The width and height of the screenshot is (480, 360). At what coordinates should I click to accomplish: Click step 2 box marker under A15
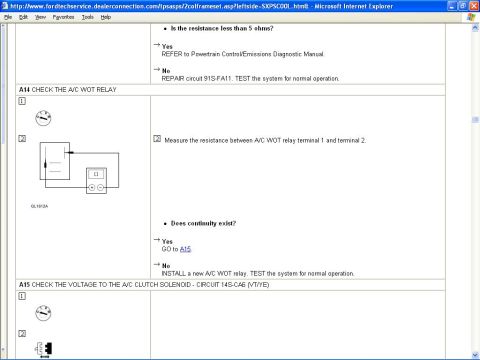(x=22, y=334)
